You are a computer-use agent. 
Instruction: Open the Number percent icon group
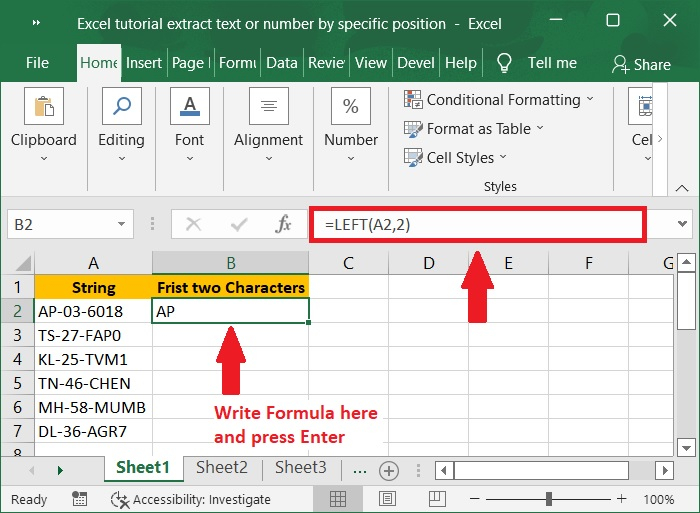pos(350,106)
